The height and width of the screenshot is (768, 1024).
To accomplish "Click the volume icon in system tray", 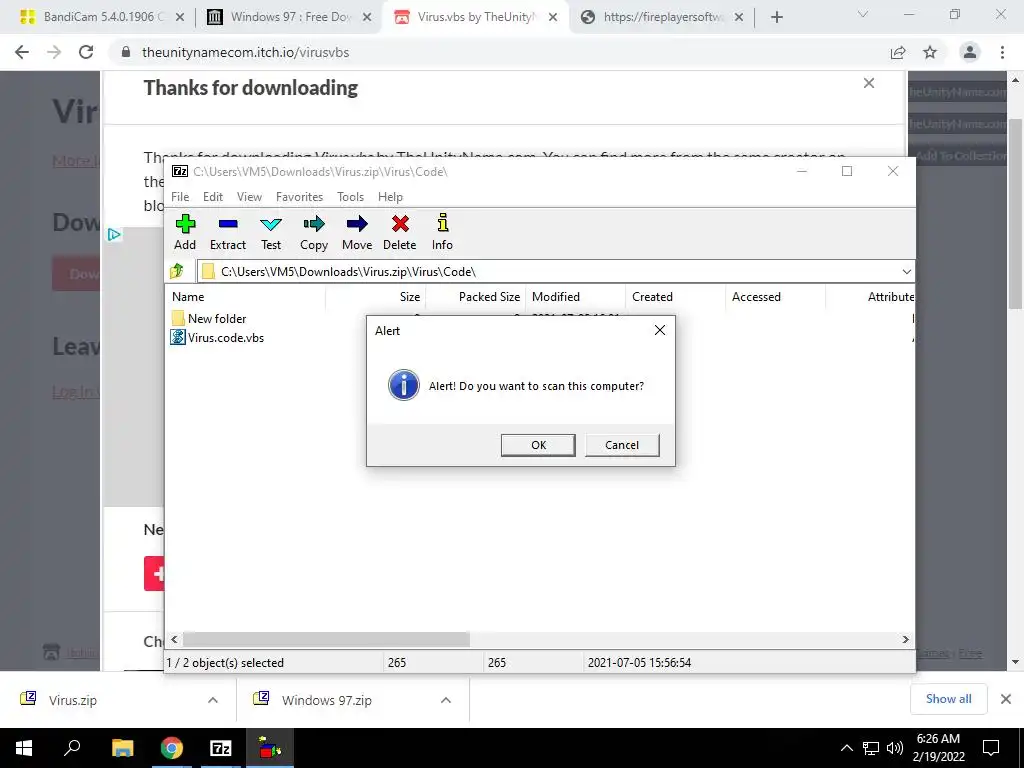I will (895, 748).
